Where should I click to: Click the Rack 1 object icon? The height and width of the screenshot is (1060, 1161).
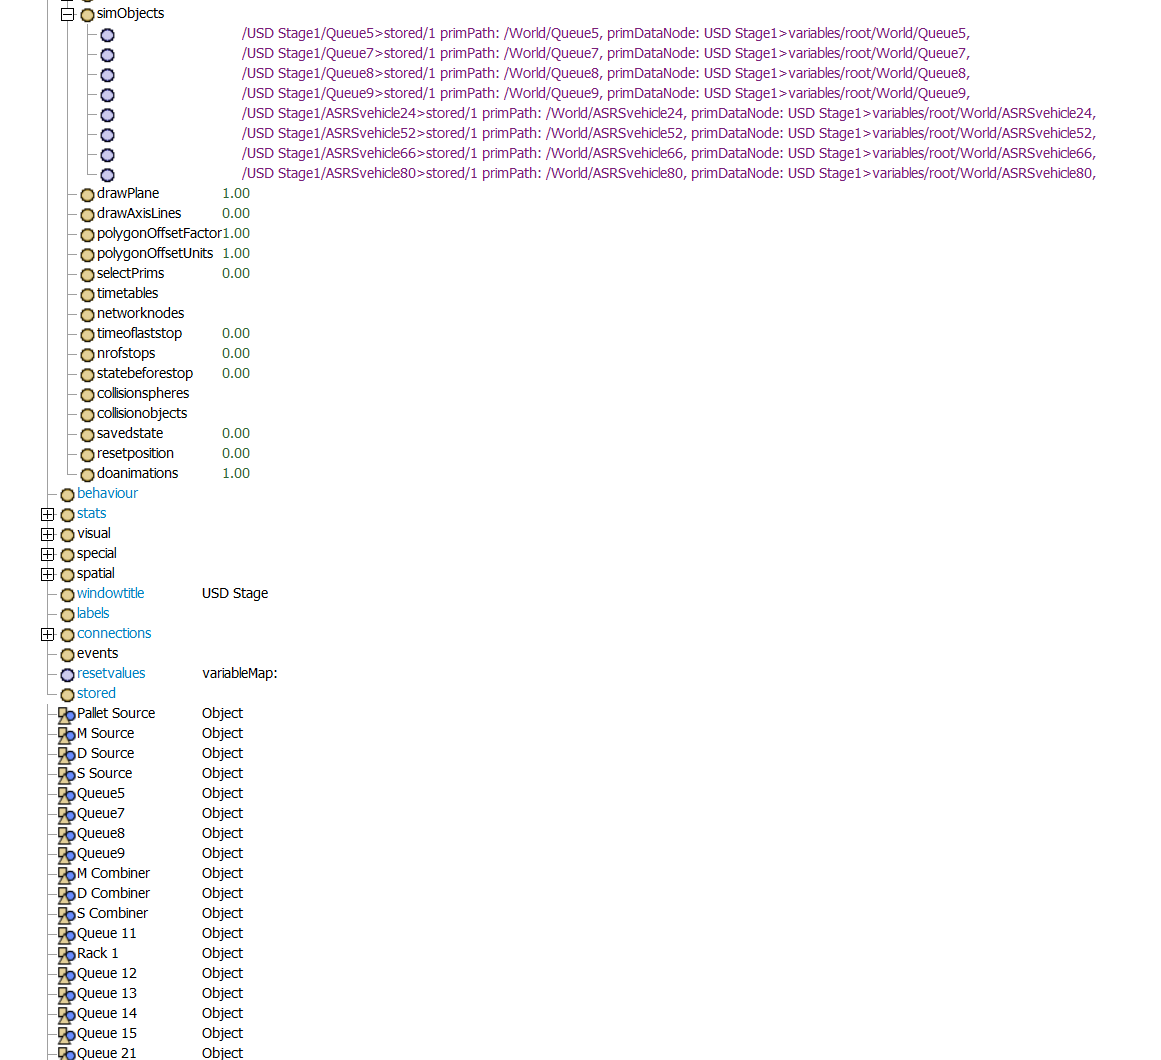click(x=66, y=954)
